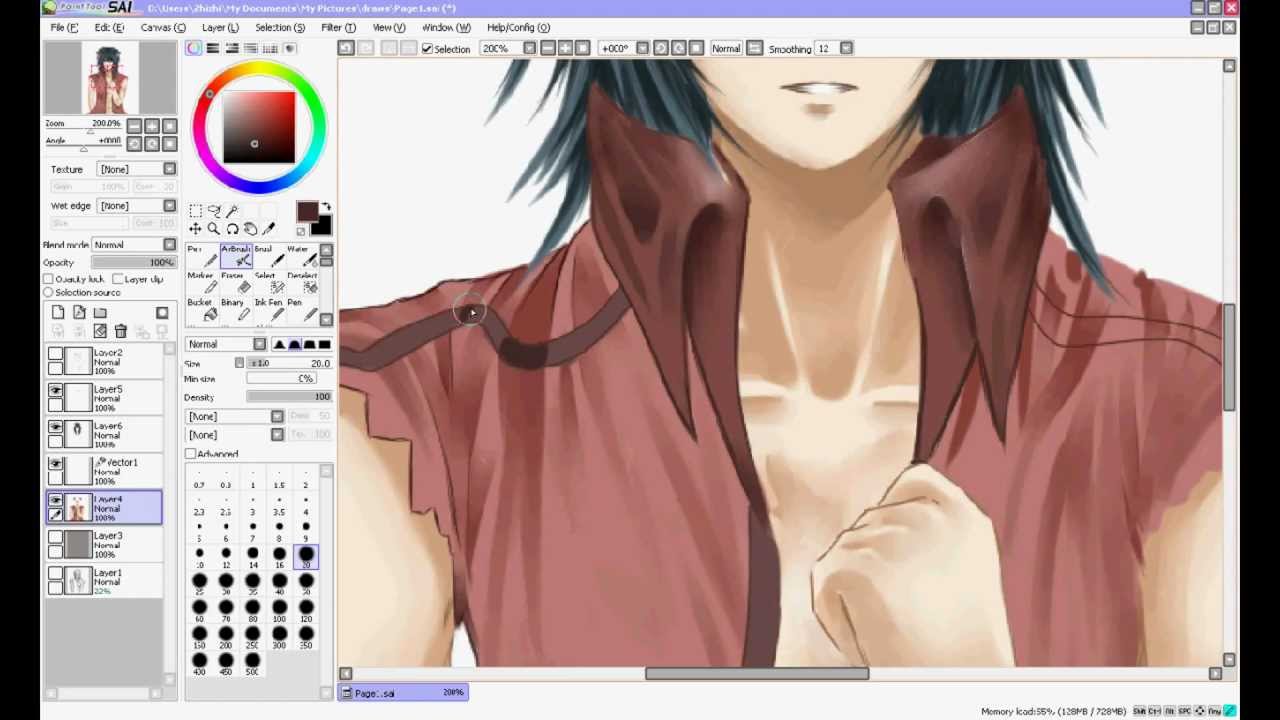Toggle Layer6 visibility eye

click(x=55, y=427)
